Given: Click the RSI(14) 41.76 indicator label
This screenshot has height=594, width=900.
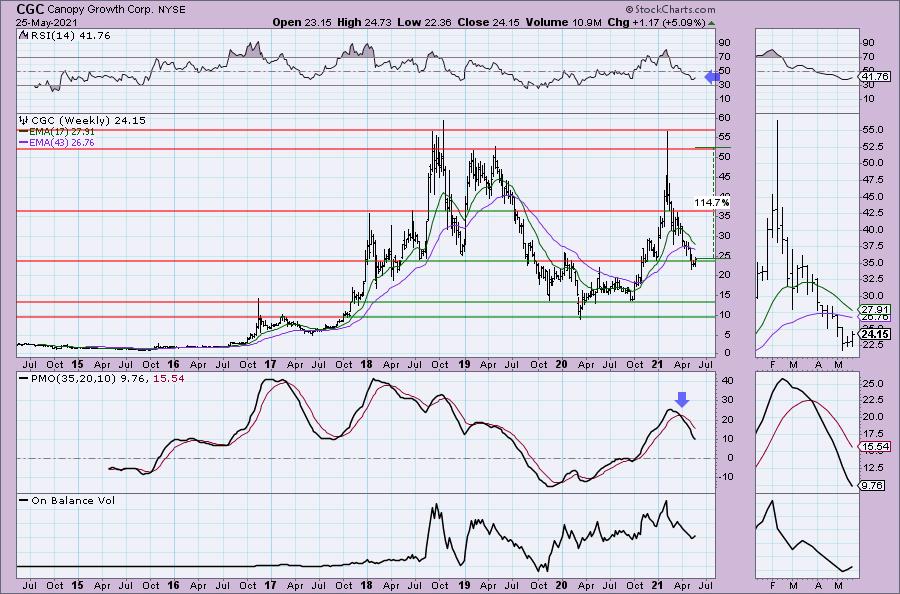Looking at the screenshot, I should tap(69, 36).
